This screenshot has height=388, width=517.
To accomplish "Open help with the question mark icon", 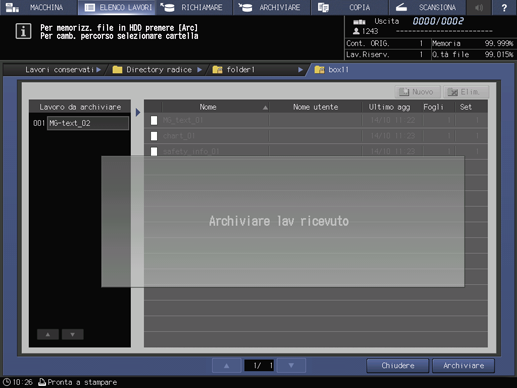I will pos(504,7).
